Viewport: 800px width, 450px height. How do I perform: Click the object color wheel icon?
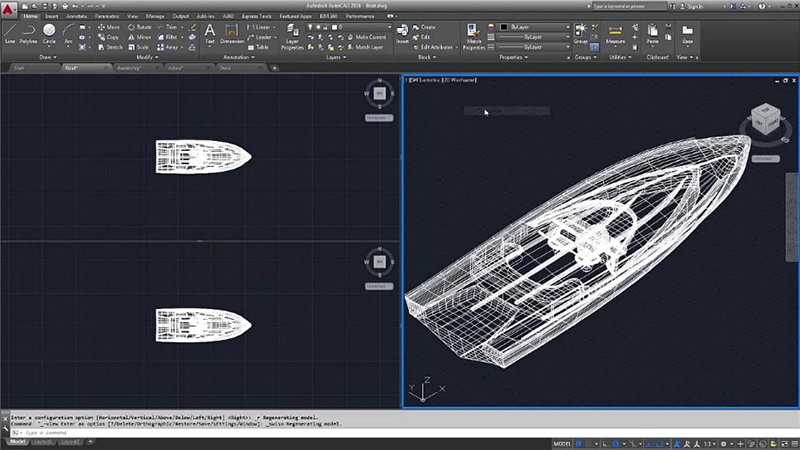click(491, 27)
